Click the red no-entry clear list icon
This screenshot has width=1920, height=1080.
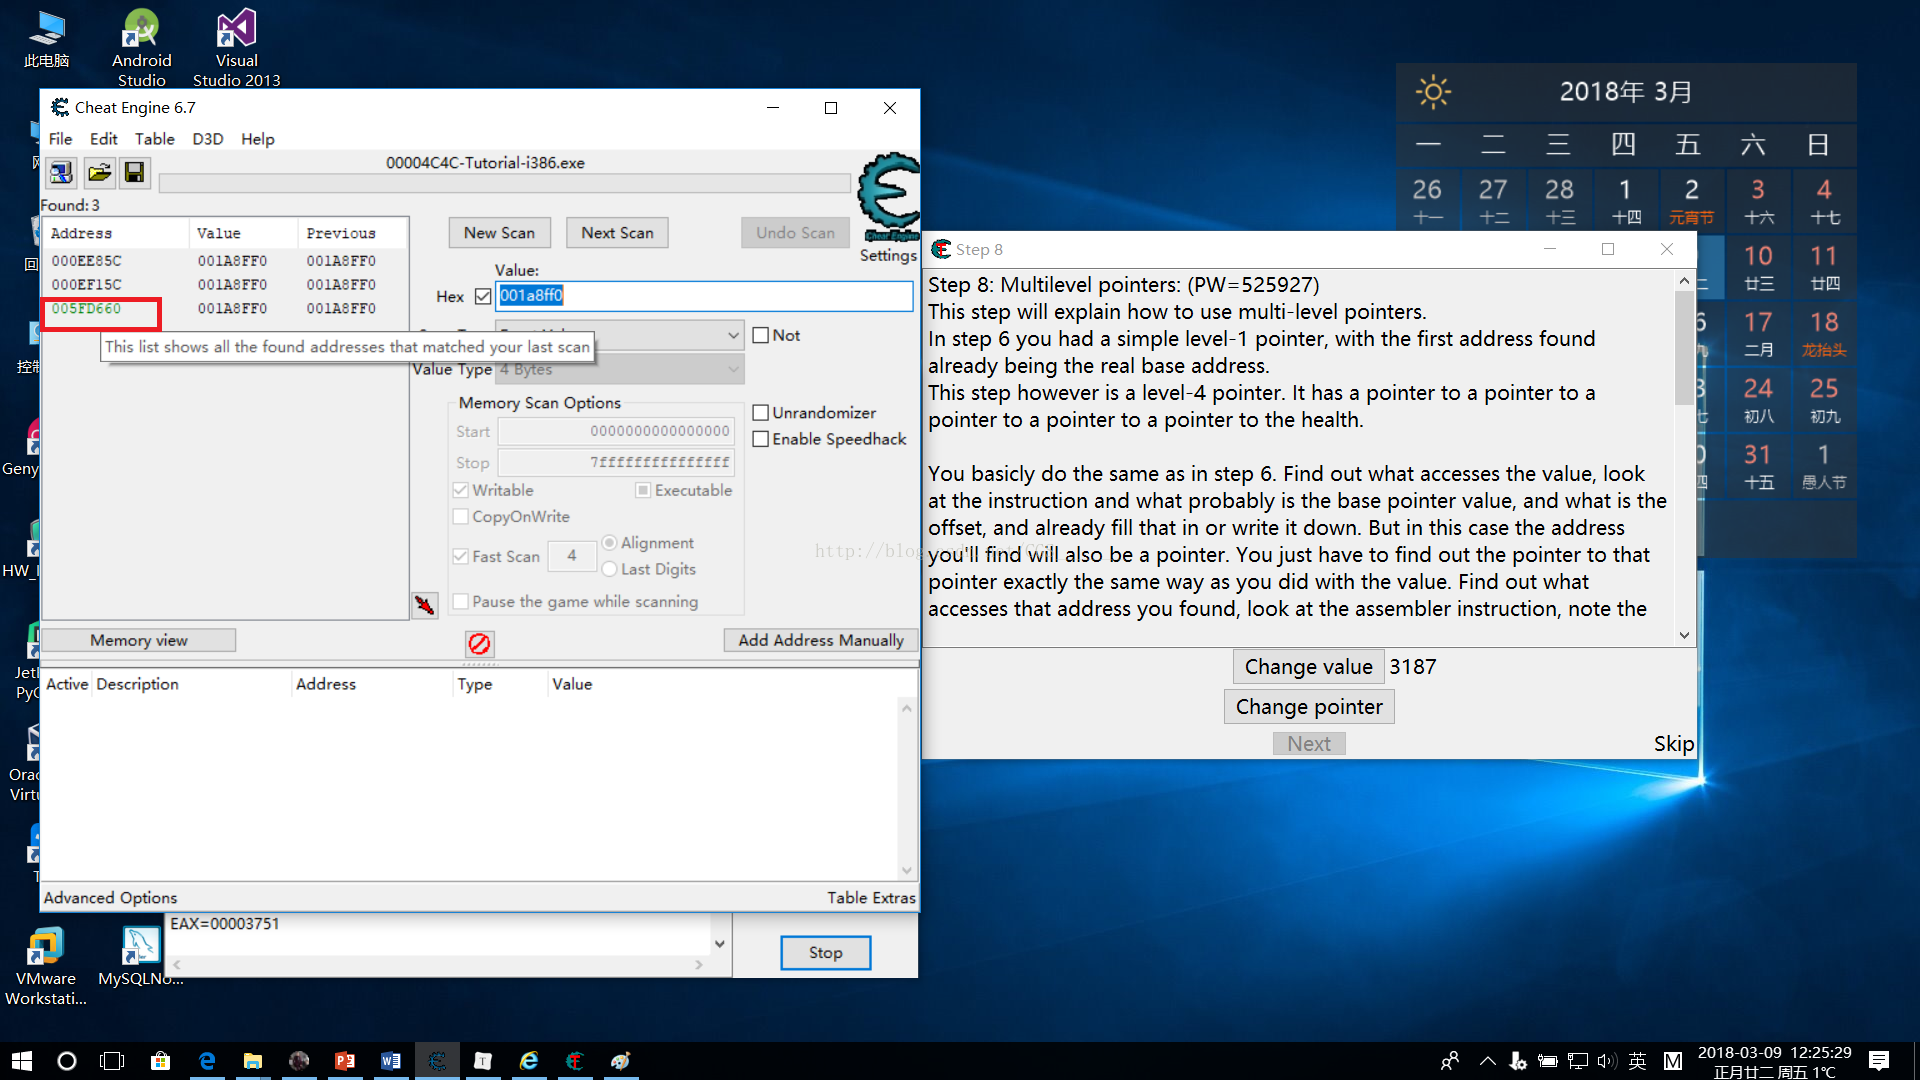click(x=479, y=643)
